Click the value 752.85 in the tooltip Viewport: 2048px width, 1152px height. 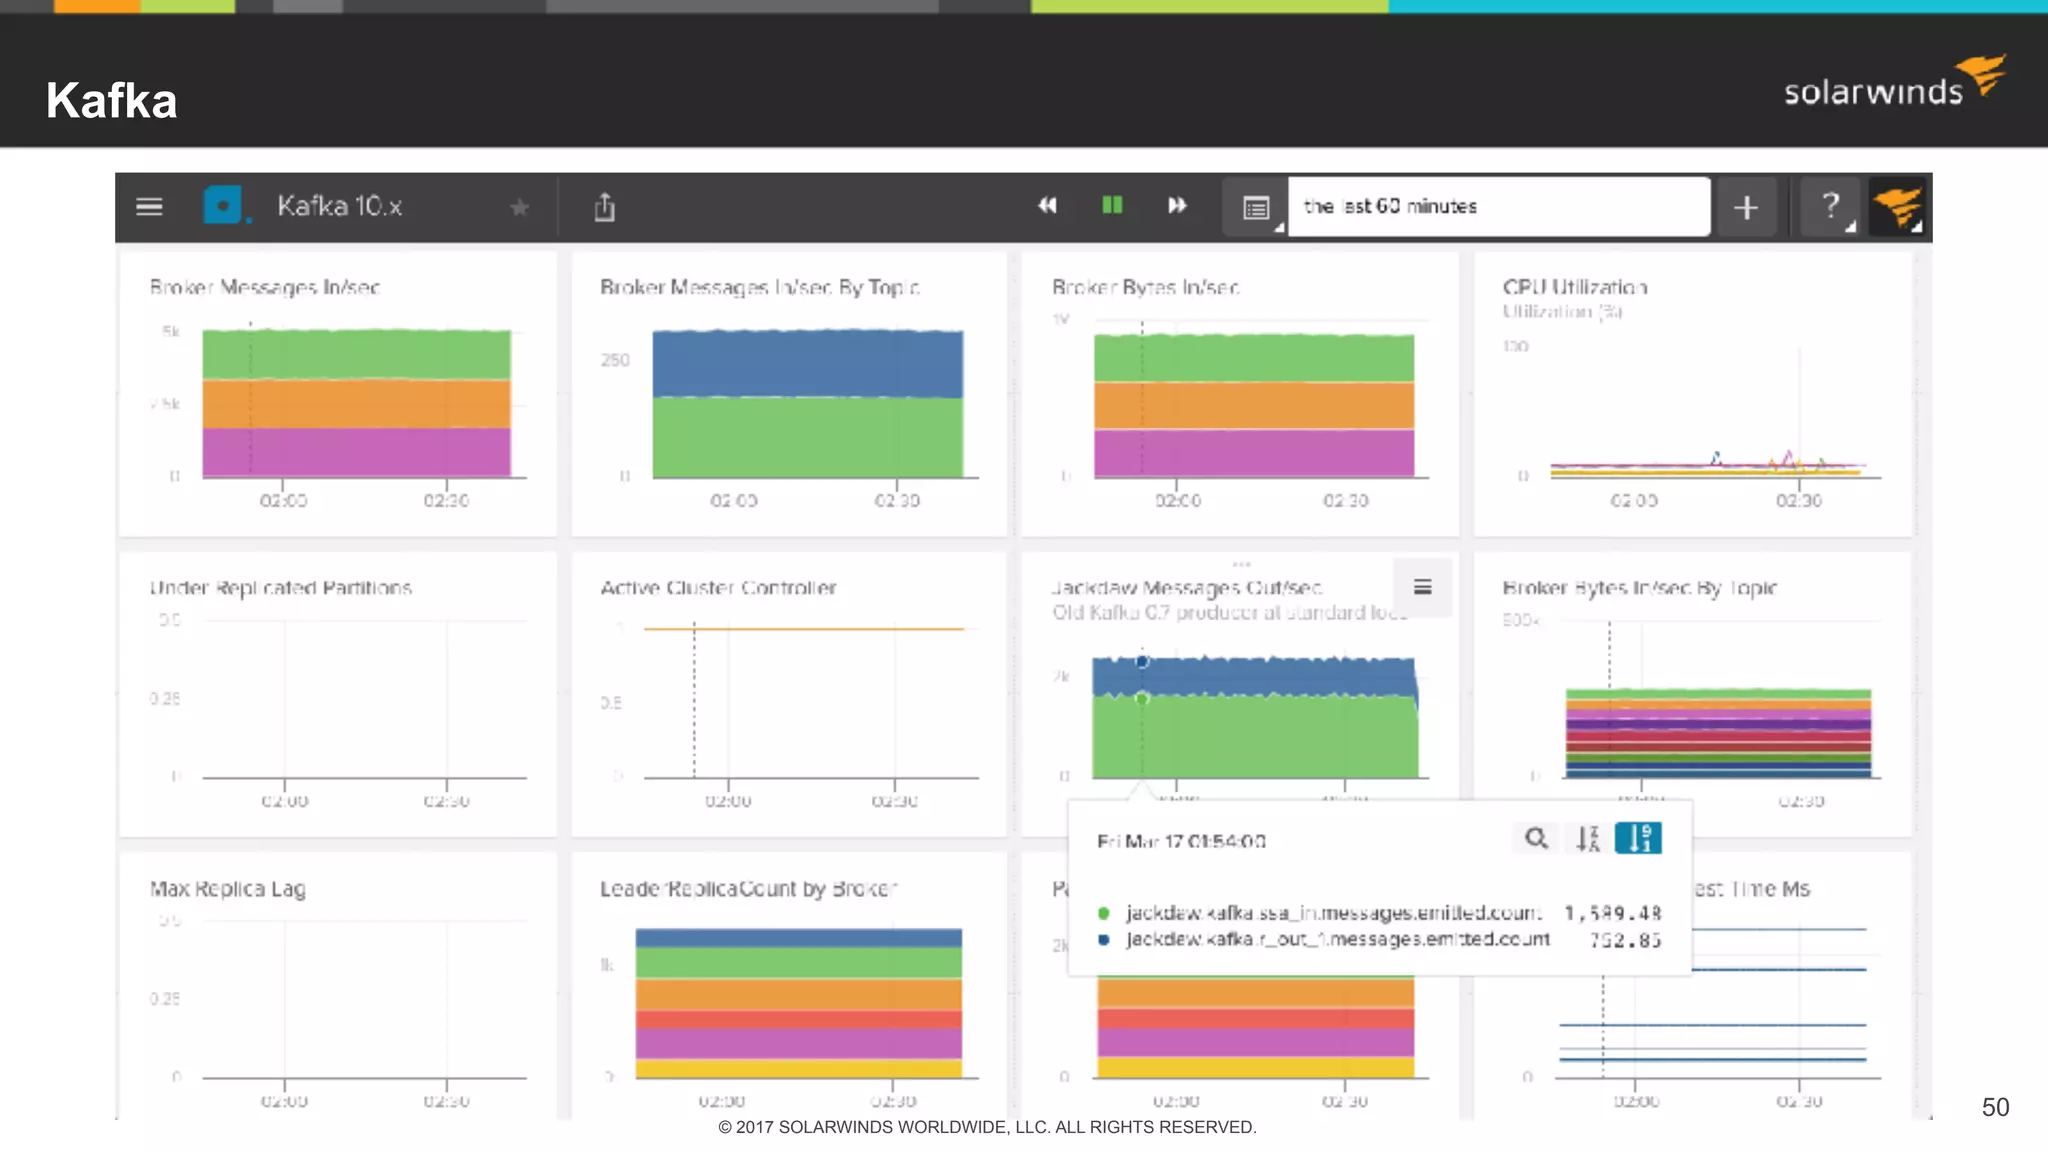1625,940
